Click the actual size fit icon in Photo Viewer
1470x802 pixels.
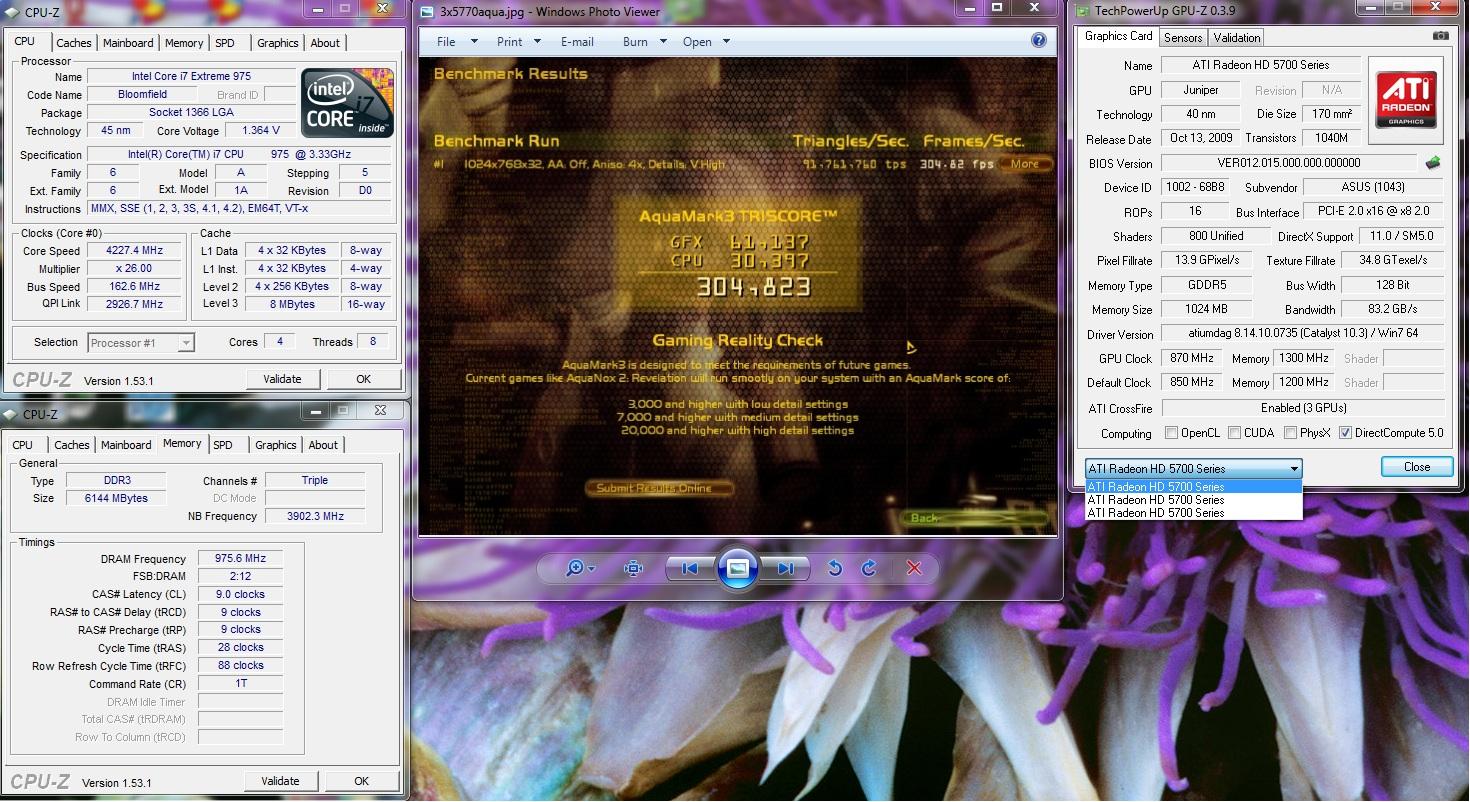click(x=633, y=568)
